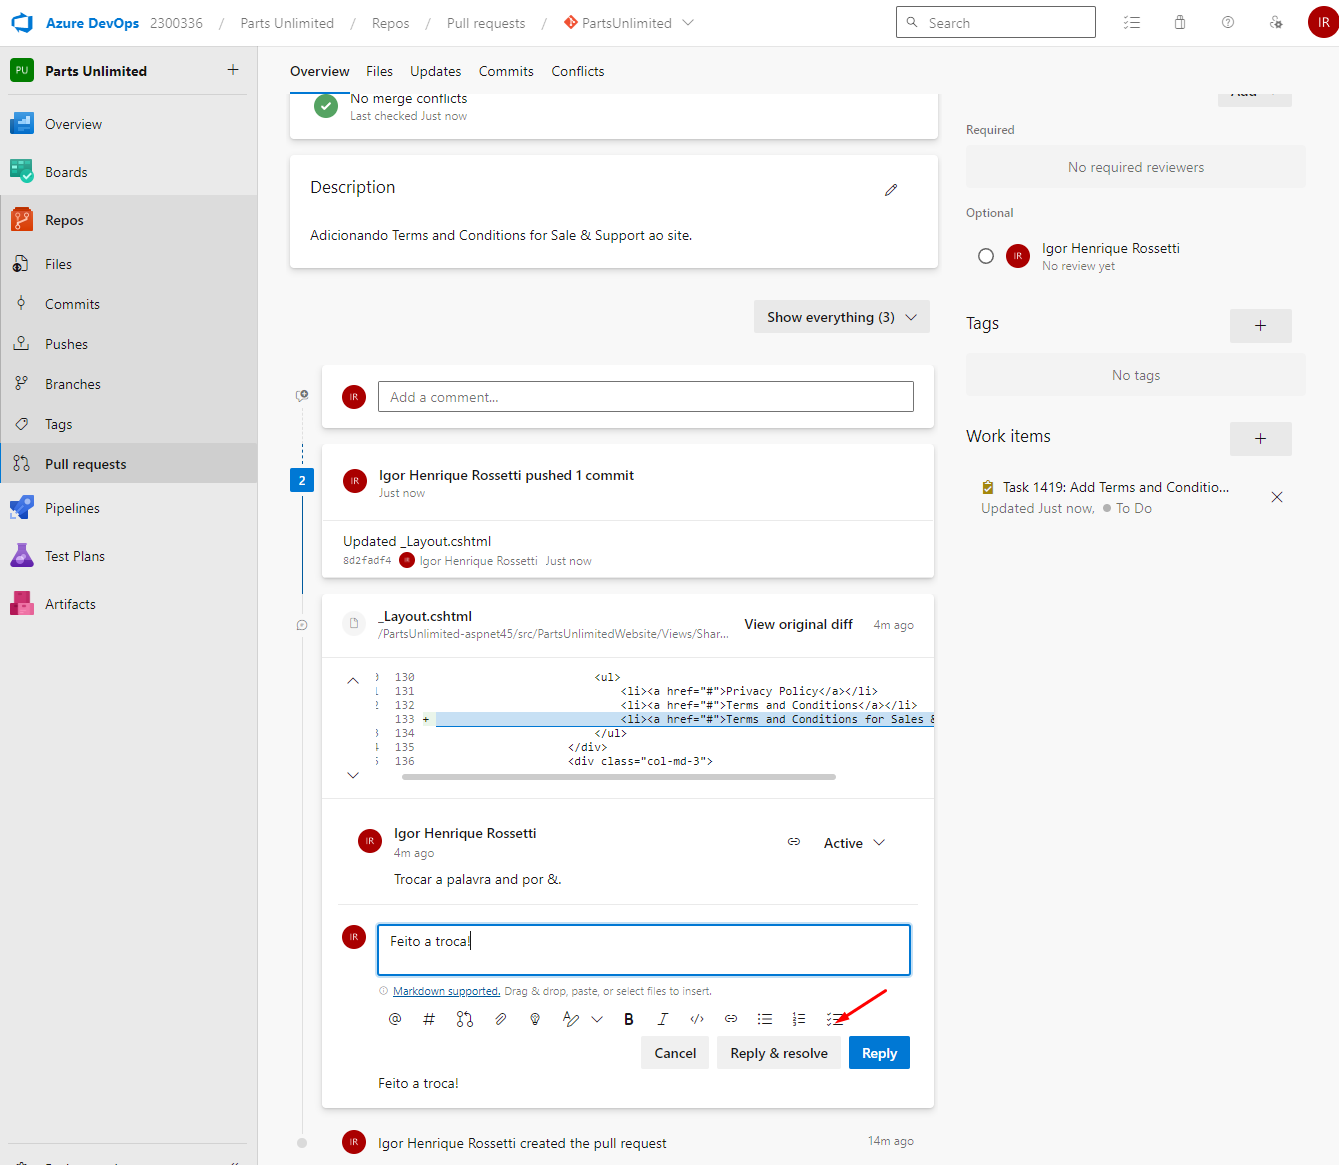Cancel the reply
The width and height of the screenshot is (1339, 1165).
[x=675, y=1053]
